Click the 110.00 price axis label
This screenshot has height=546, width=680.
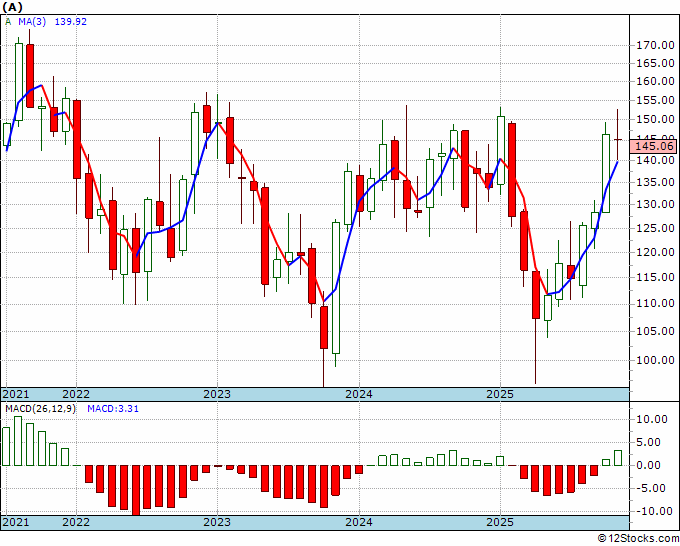[655, 304]
